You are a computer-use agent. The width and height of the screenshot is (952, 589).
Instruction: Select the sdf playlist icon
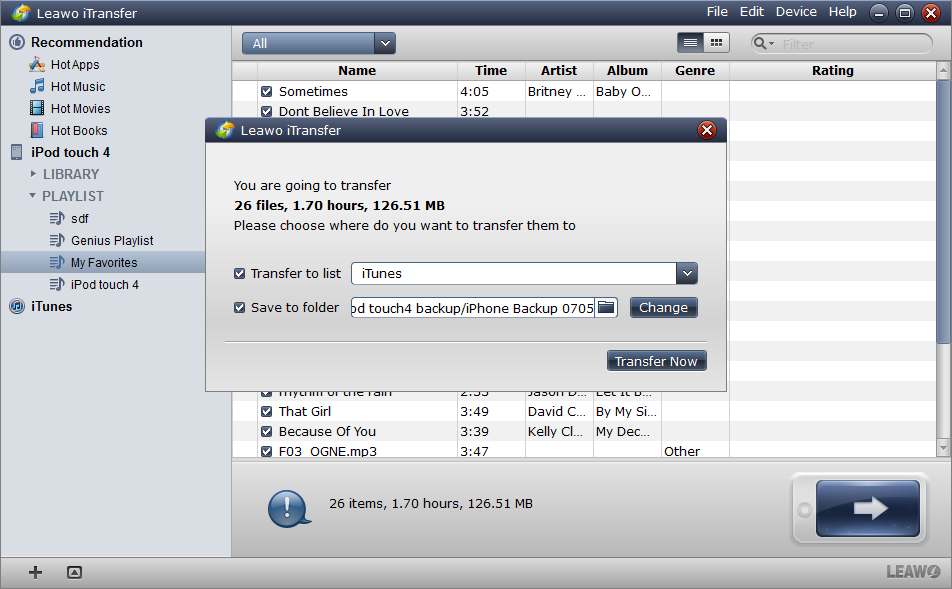[x=57, y=218]
